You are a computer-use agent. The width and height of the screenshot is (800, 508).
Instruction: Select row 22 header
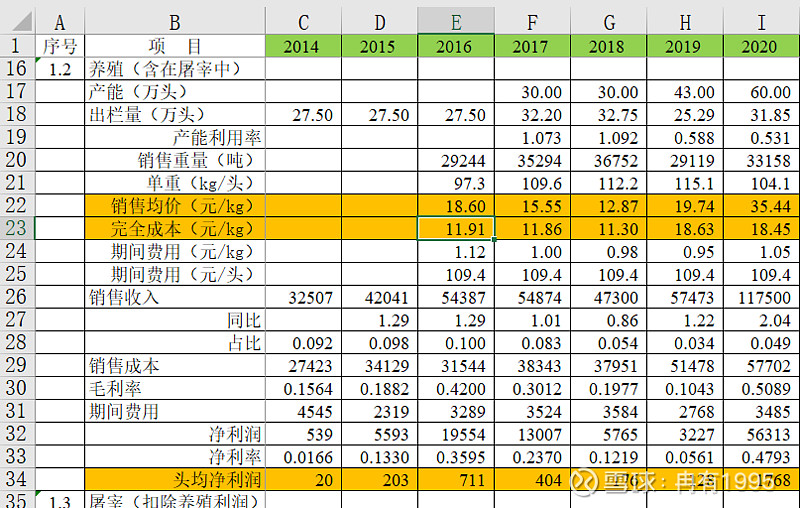click(x=17, y=206)
